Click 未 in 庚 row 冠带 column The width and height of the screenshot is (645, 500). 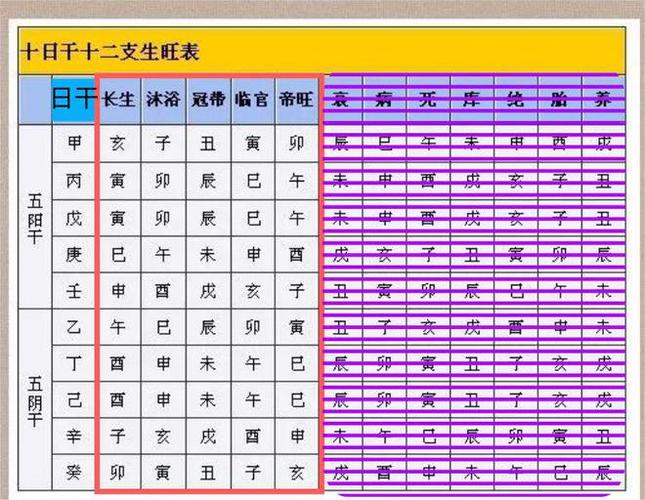[208, 255]
